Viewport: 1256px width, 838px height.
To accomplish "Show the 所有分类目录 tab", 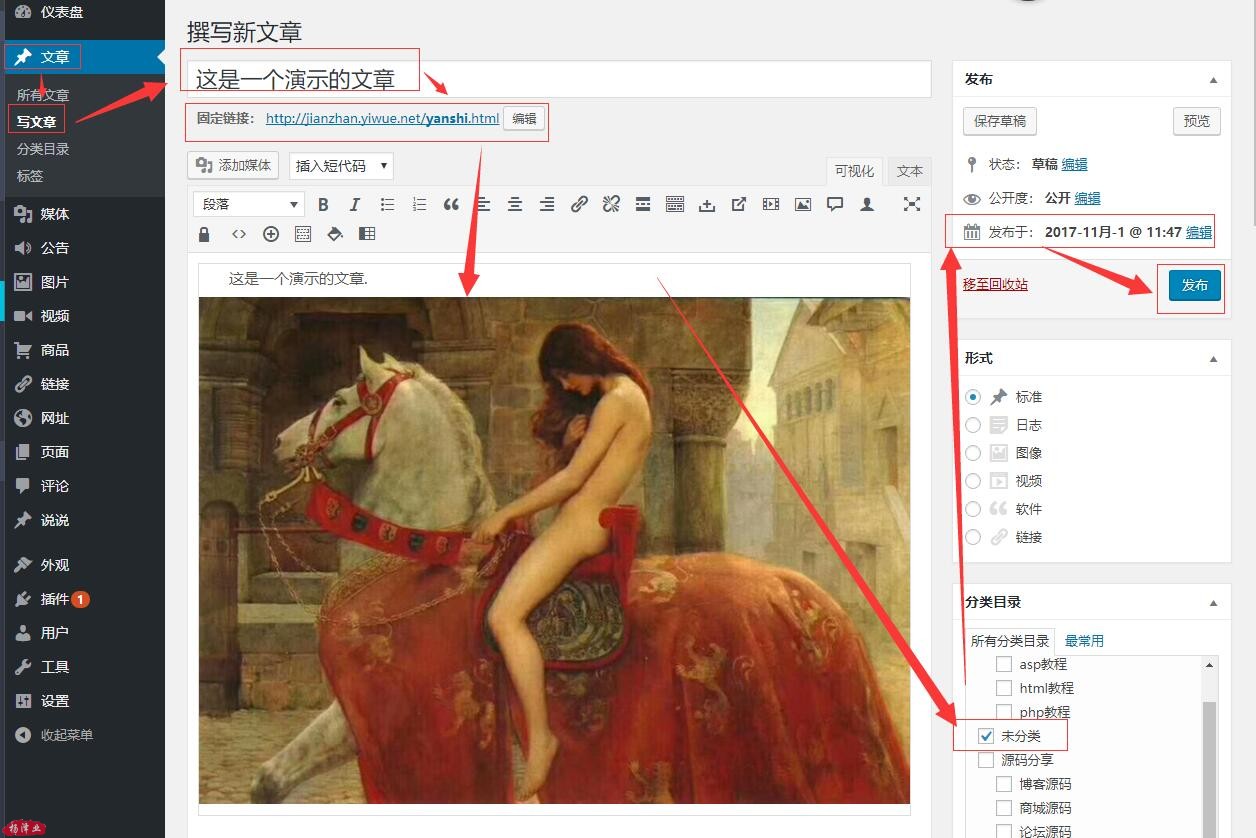I will [x=1010, y=641].
